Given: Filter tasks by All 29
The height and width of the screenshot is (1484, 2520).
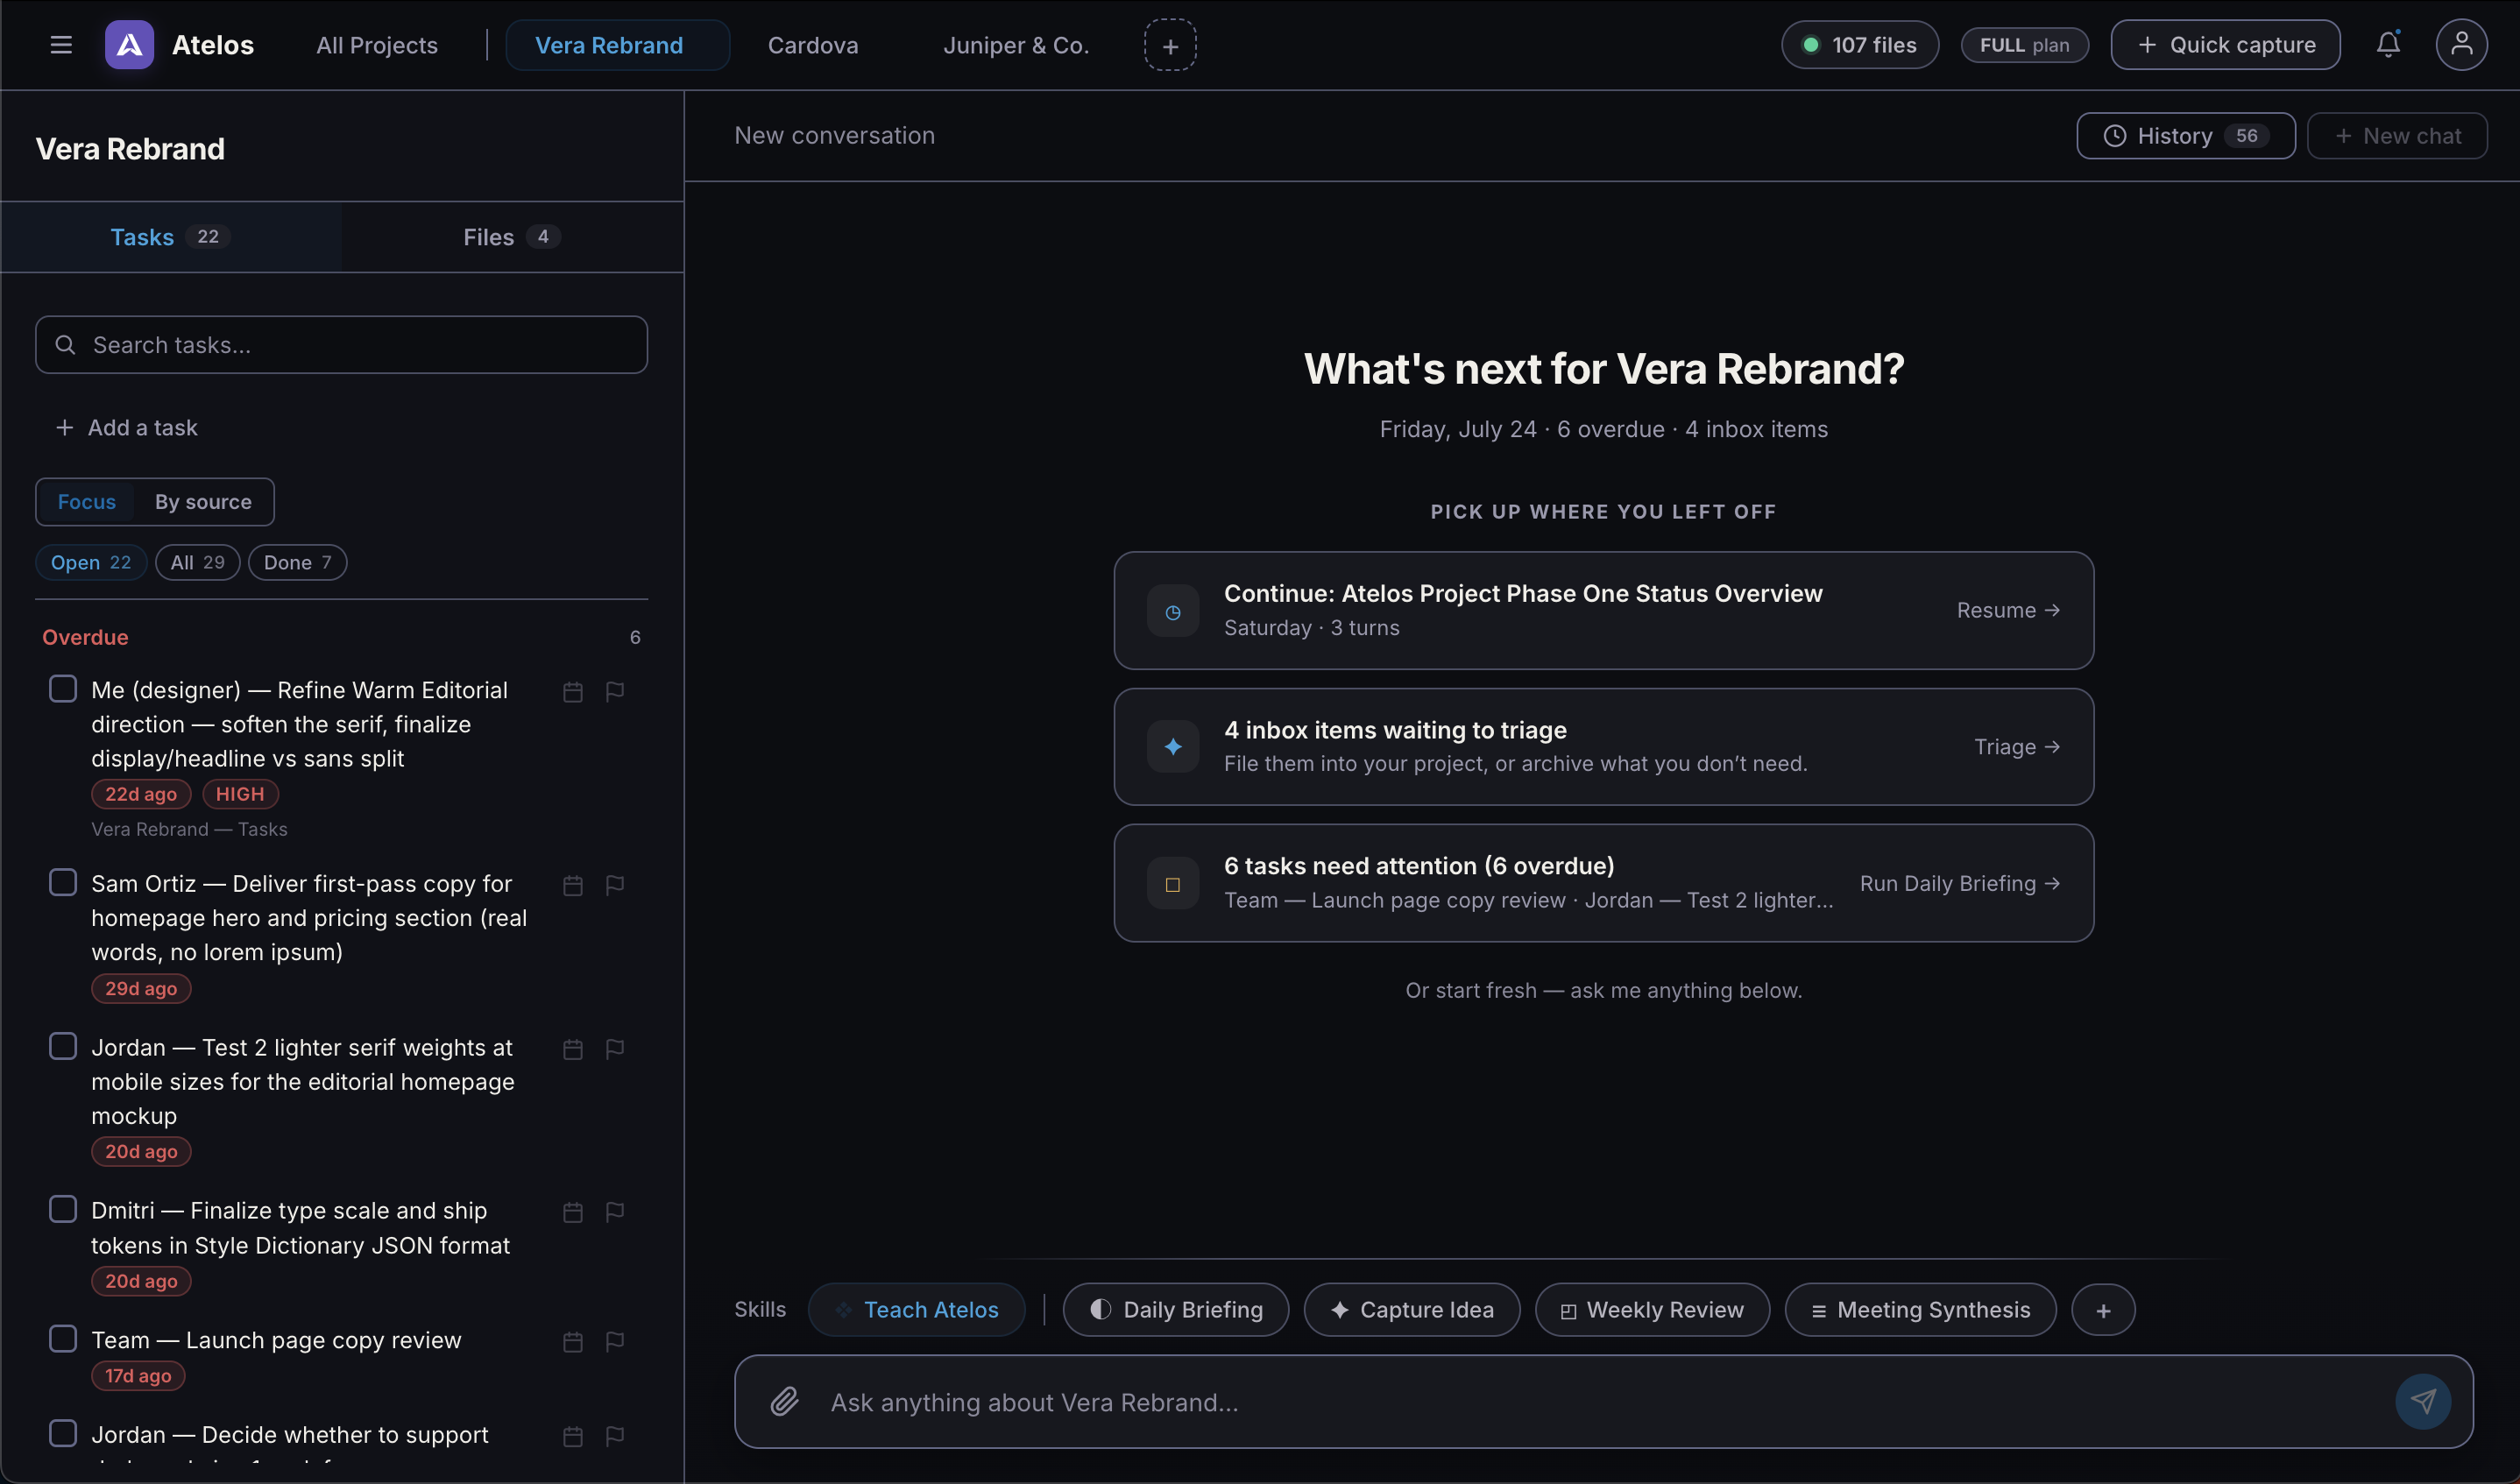Looking at the screenshot, I should [x=197, y=563].
